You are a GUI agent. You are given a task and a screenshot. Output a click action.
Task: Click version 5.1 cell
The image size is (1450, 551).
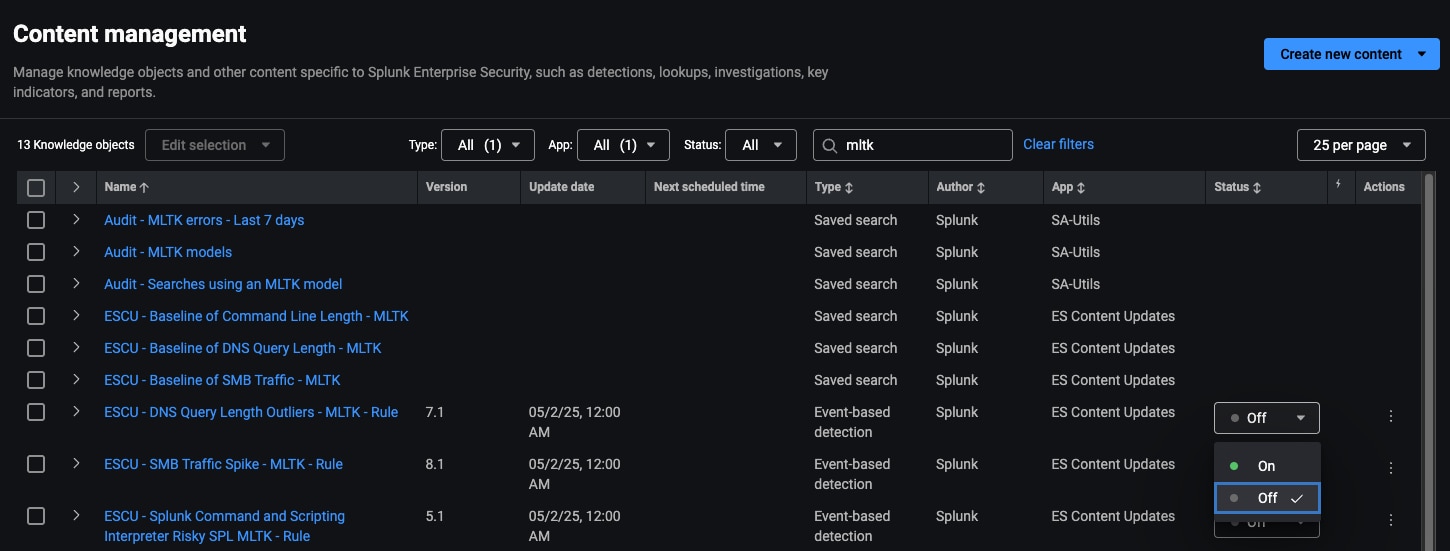click(435, 516)
